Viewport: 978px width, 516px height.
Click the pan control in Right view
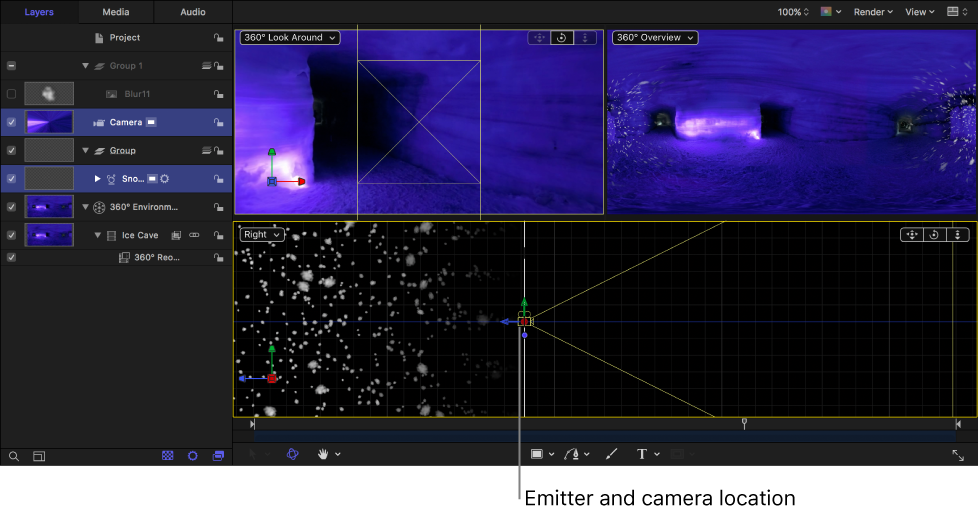[912, 235]
